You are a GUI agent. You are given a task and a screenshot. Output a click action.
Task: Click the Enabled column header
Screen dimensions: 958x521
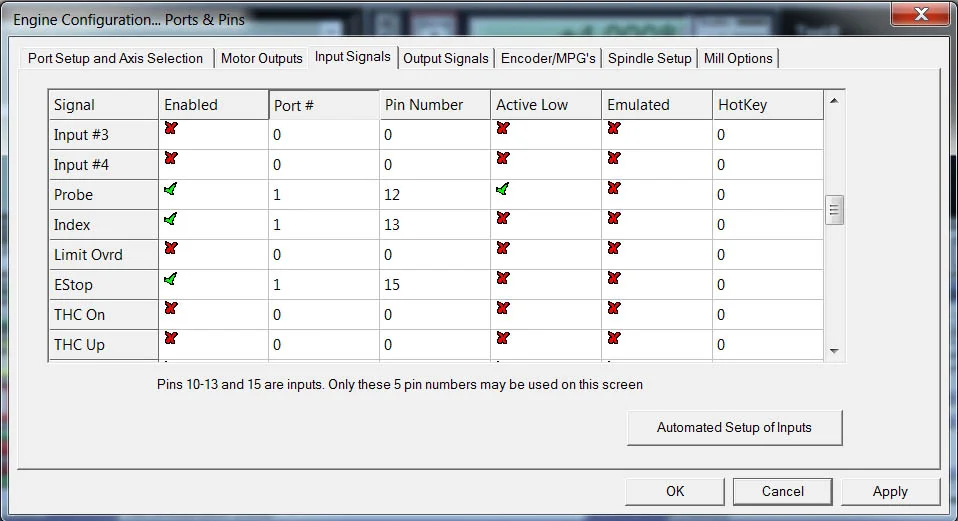point(213,104)
